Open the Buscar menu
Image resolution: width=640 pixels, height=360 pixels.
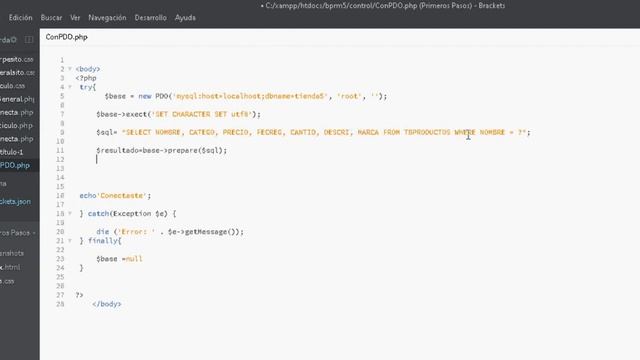(51, 18)
